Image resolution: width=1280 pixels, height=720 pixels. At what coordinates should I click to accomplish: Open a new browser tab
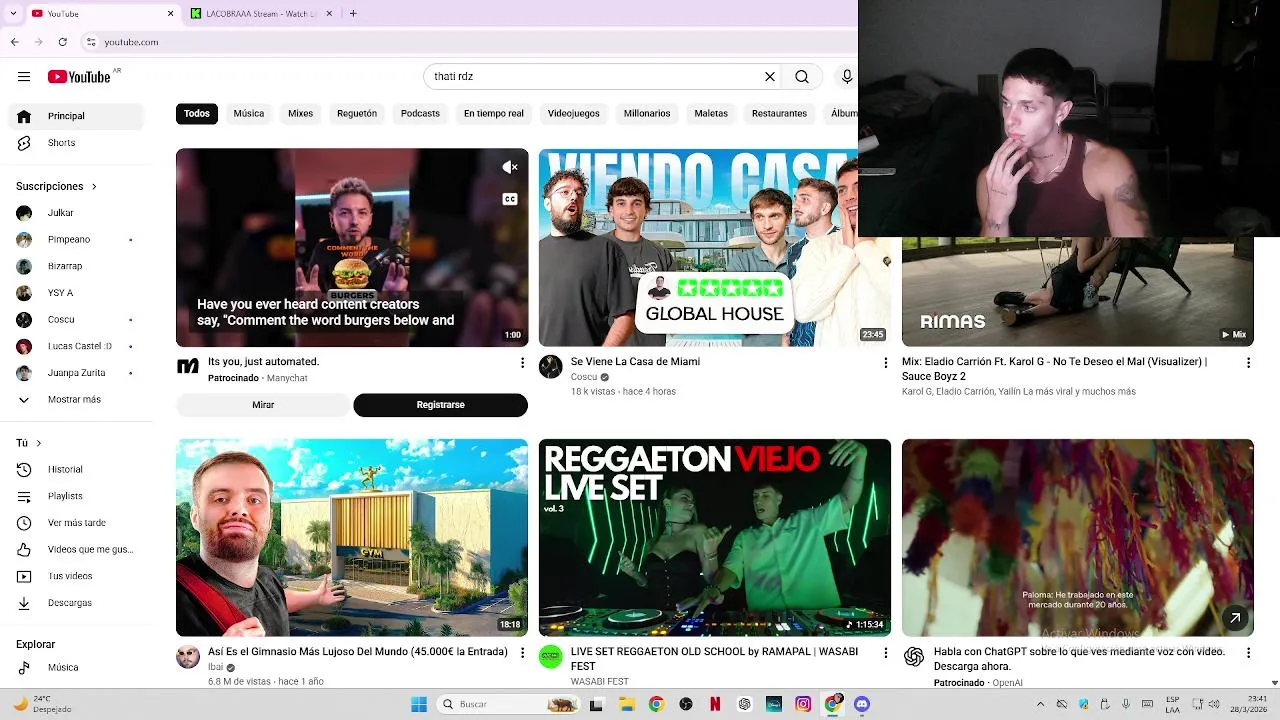353,14
